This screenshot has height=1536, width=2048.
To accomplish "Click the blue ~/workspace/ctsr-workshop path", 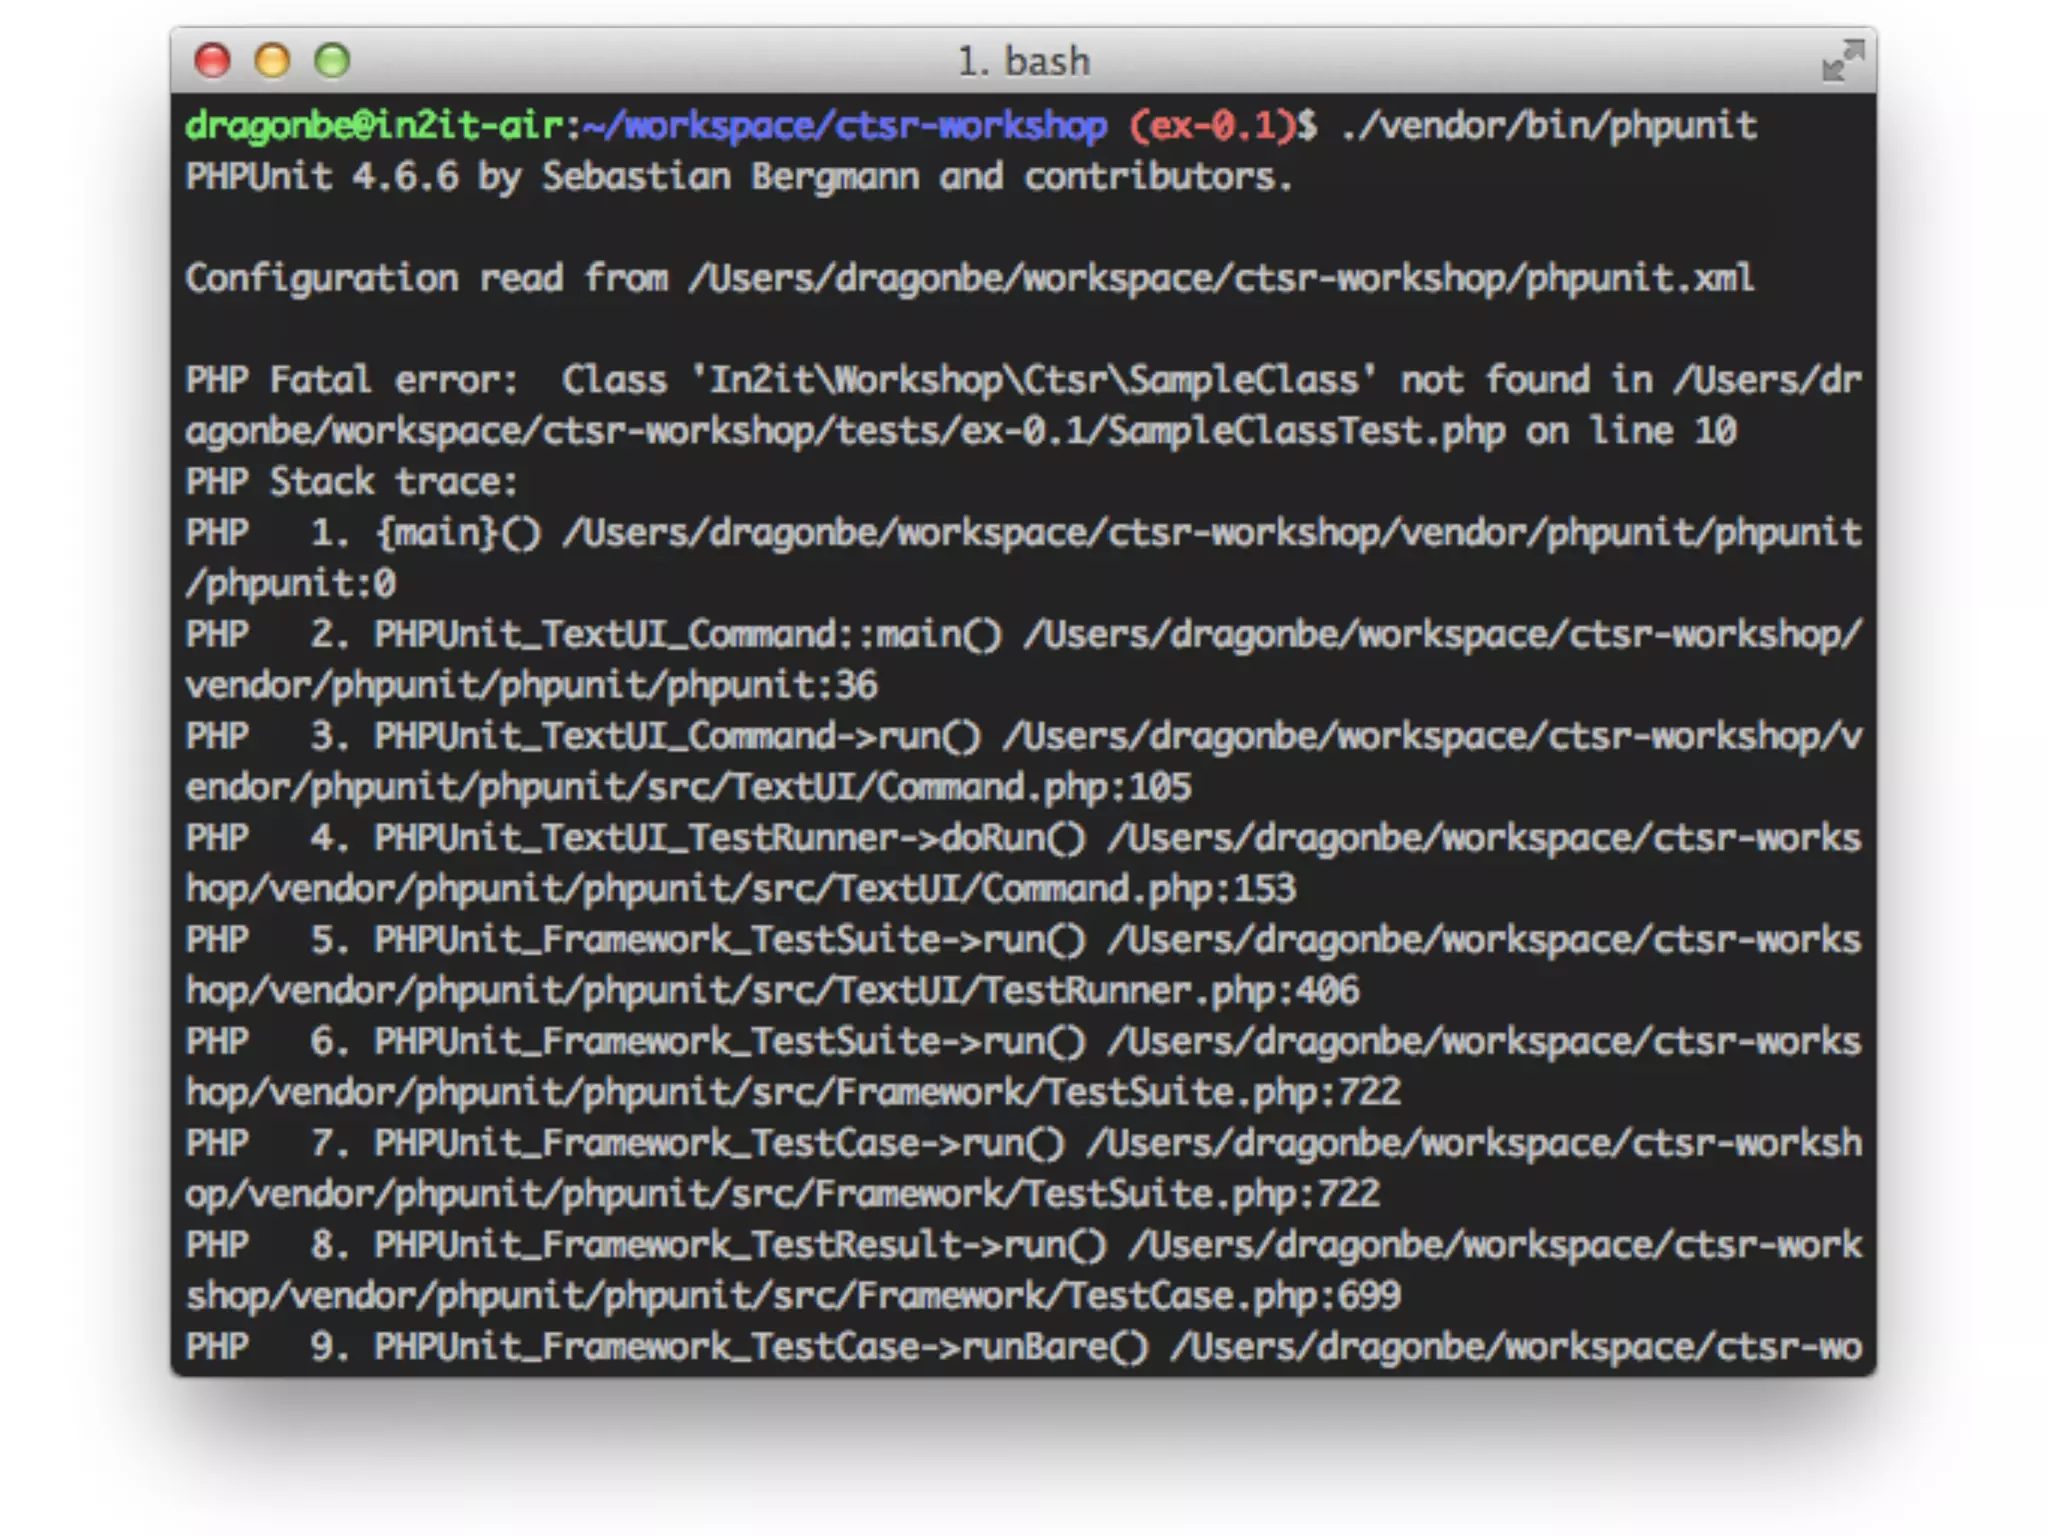I will point(845,126).
